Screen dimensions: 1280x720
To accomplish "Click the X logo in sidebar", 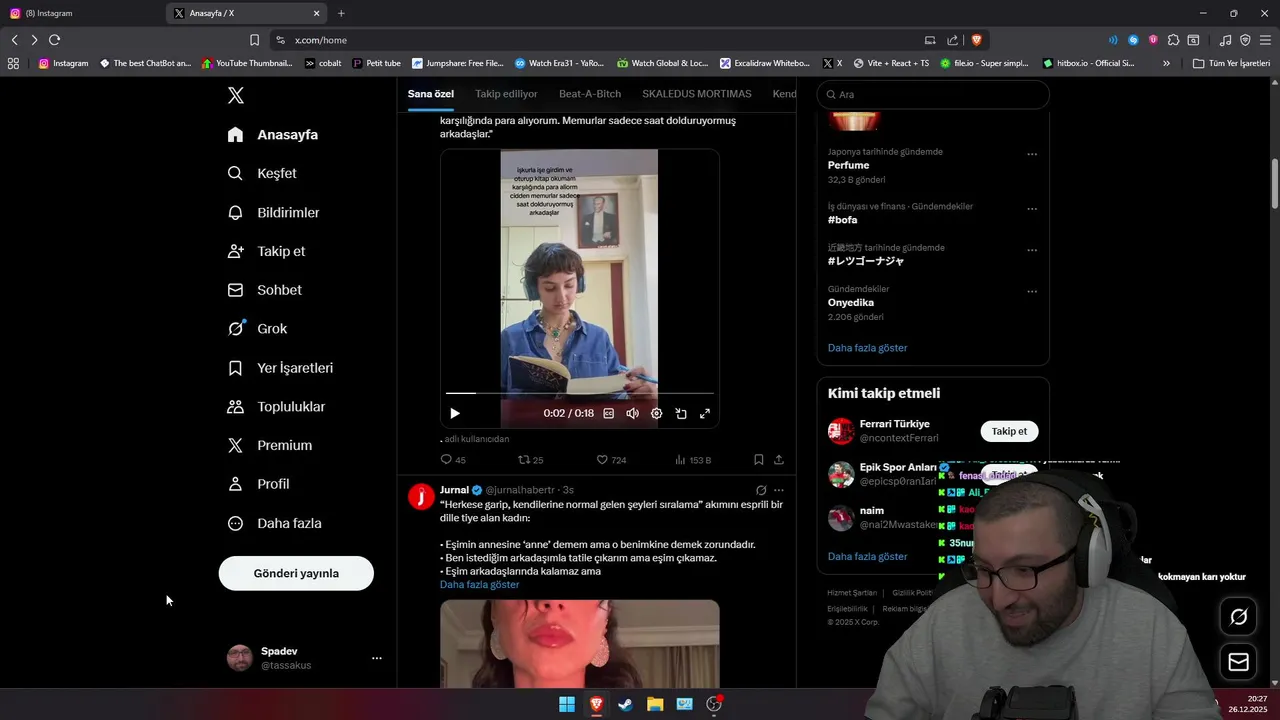I will [235, 96].
